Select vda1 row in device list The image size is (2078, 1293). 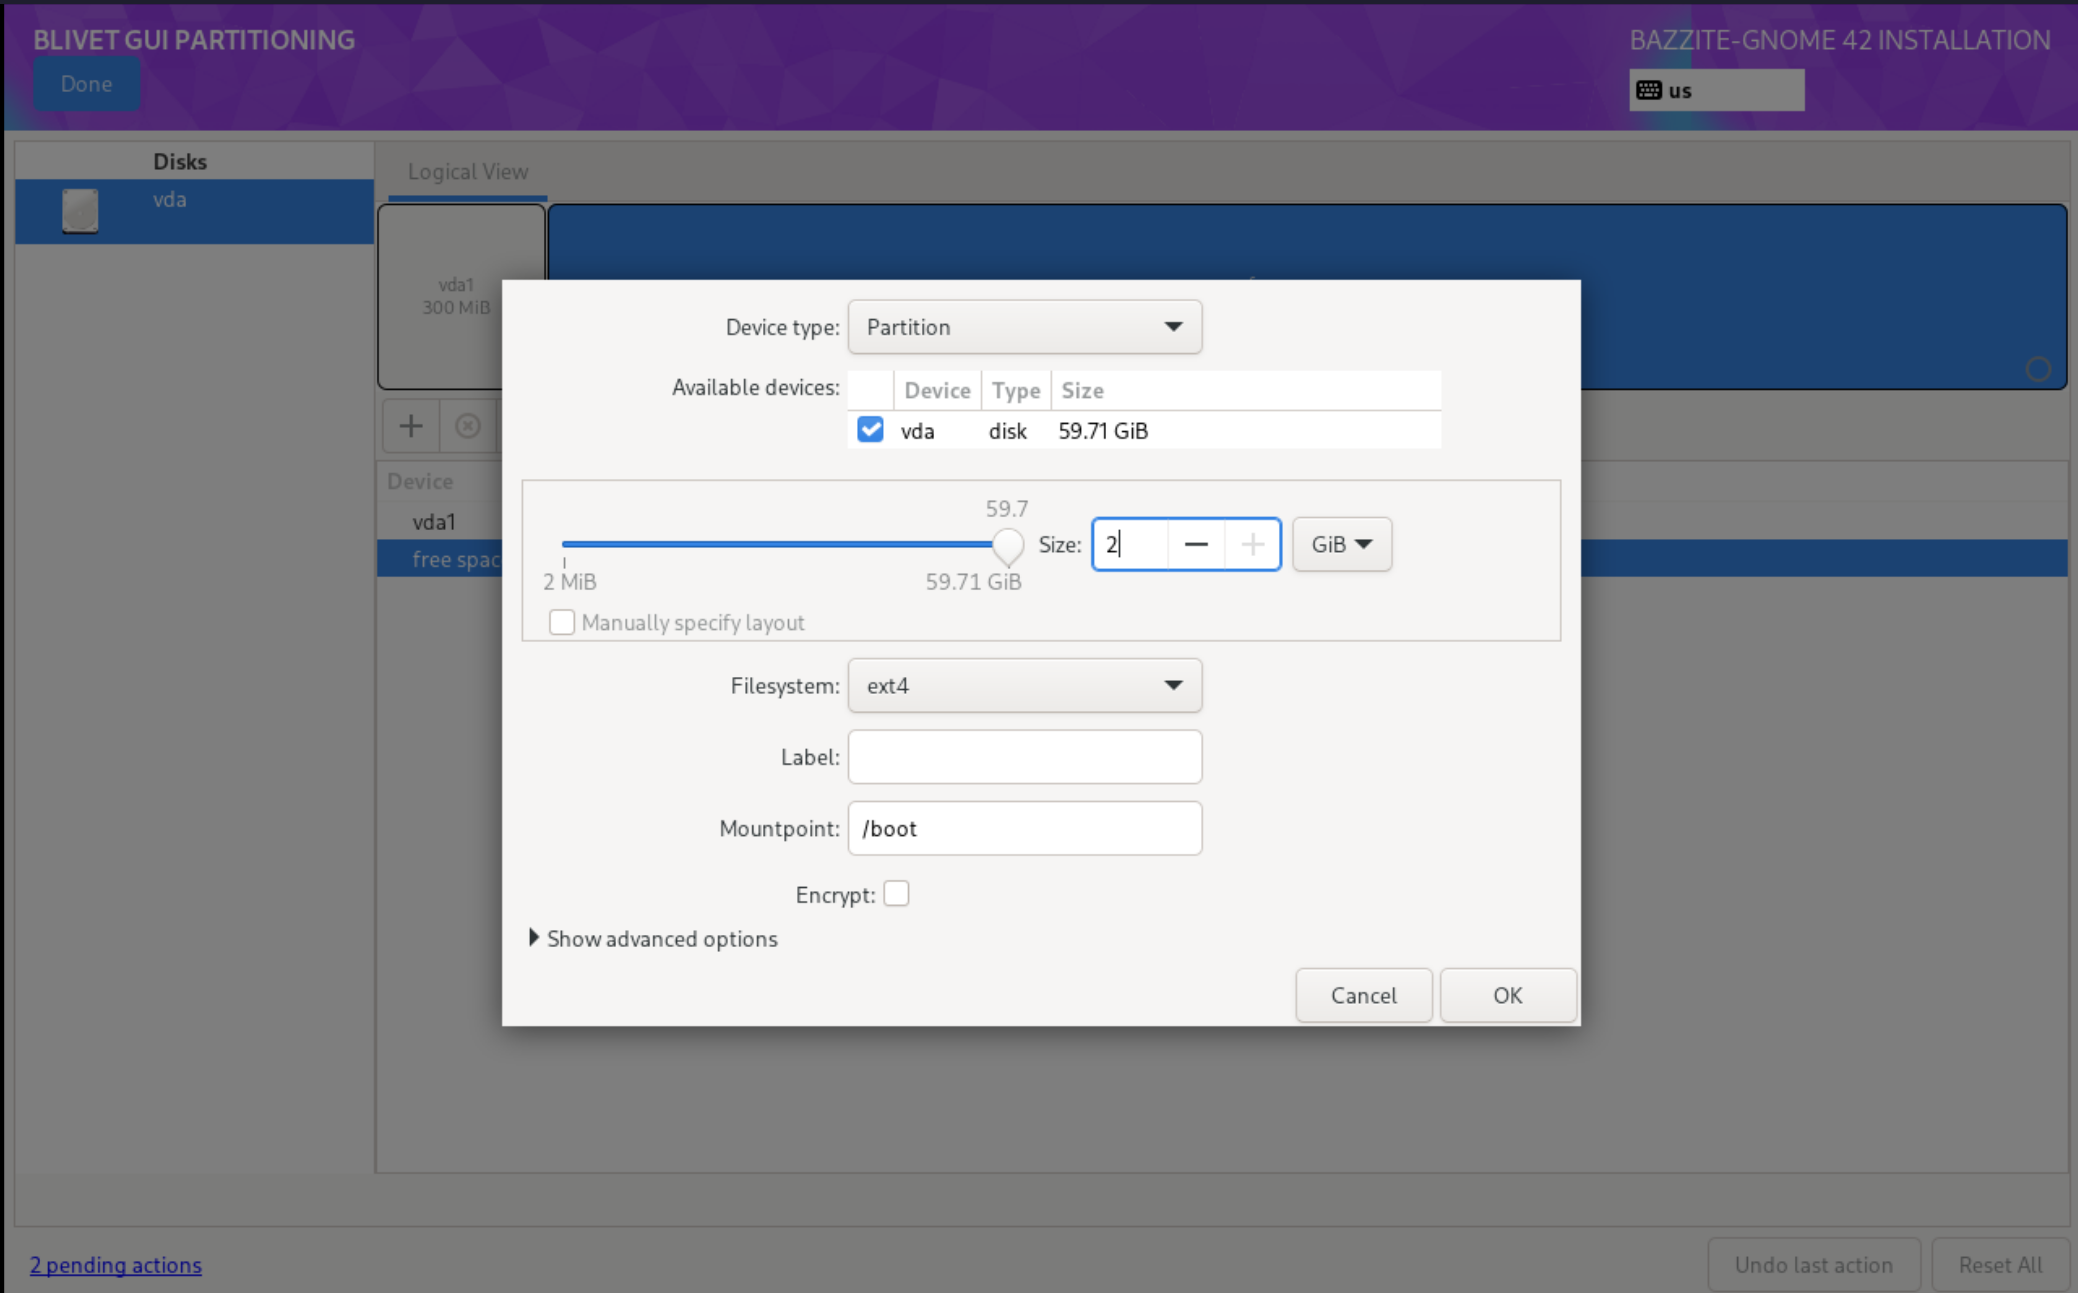[434, 521]
